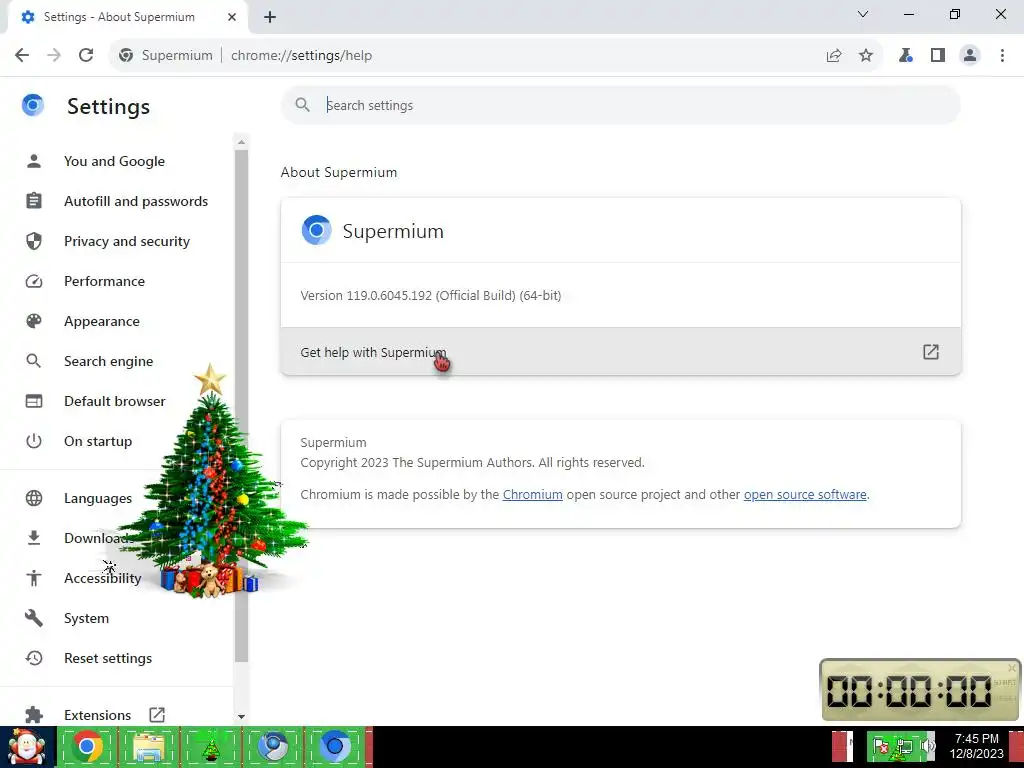Close the Settings - About Supermium tab

coord(232,17)
